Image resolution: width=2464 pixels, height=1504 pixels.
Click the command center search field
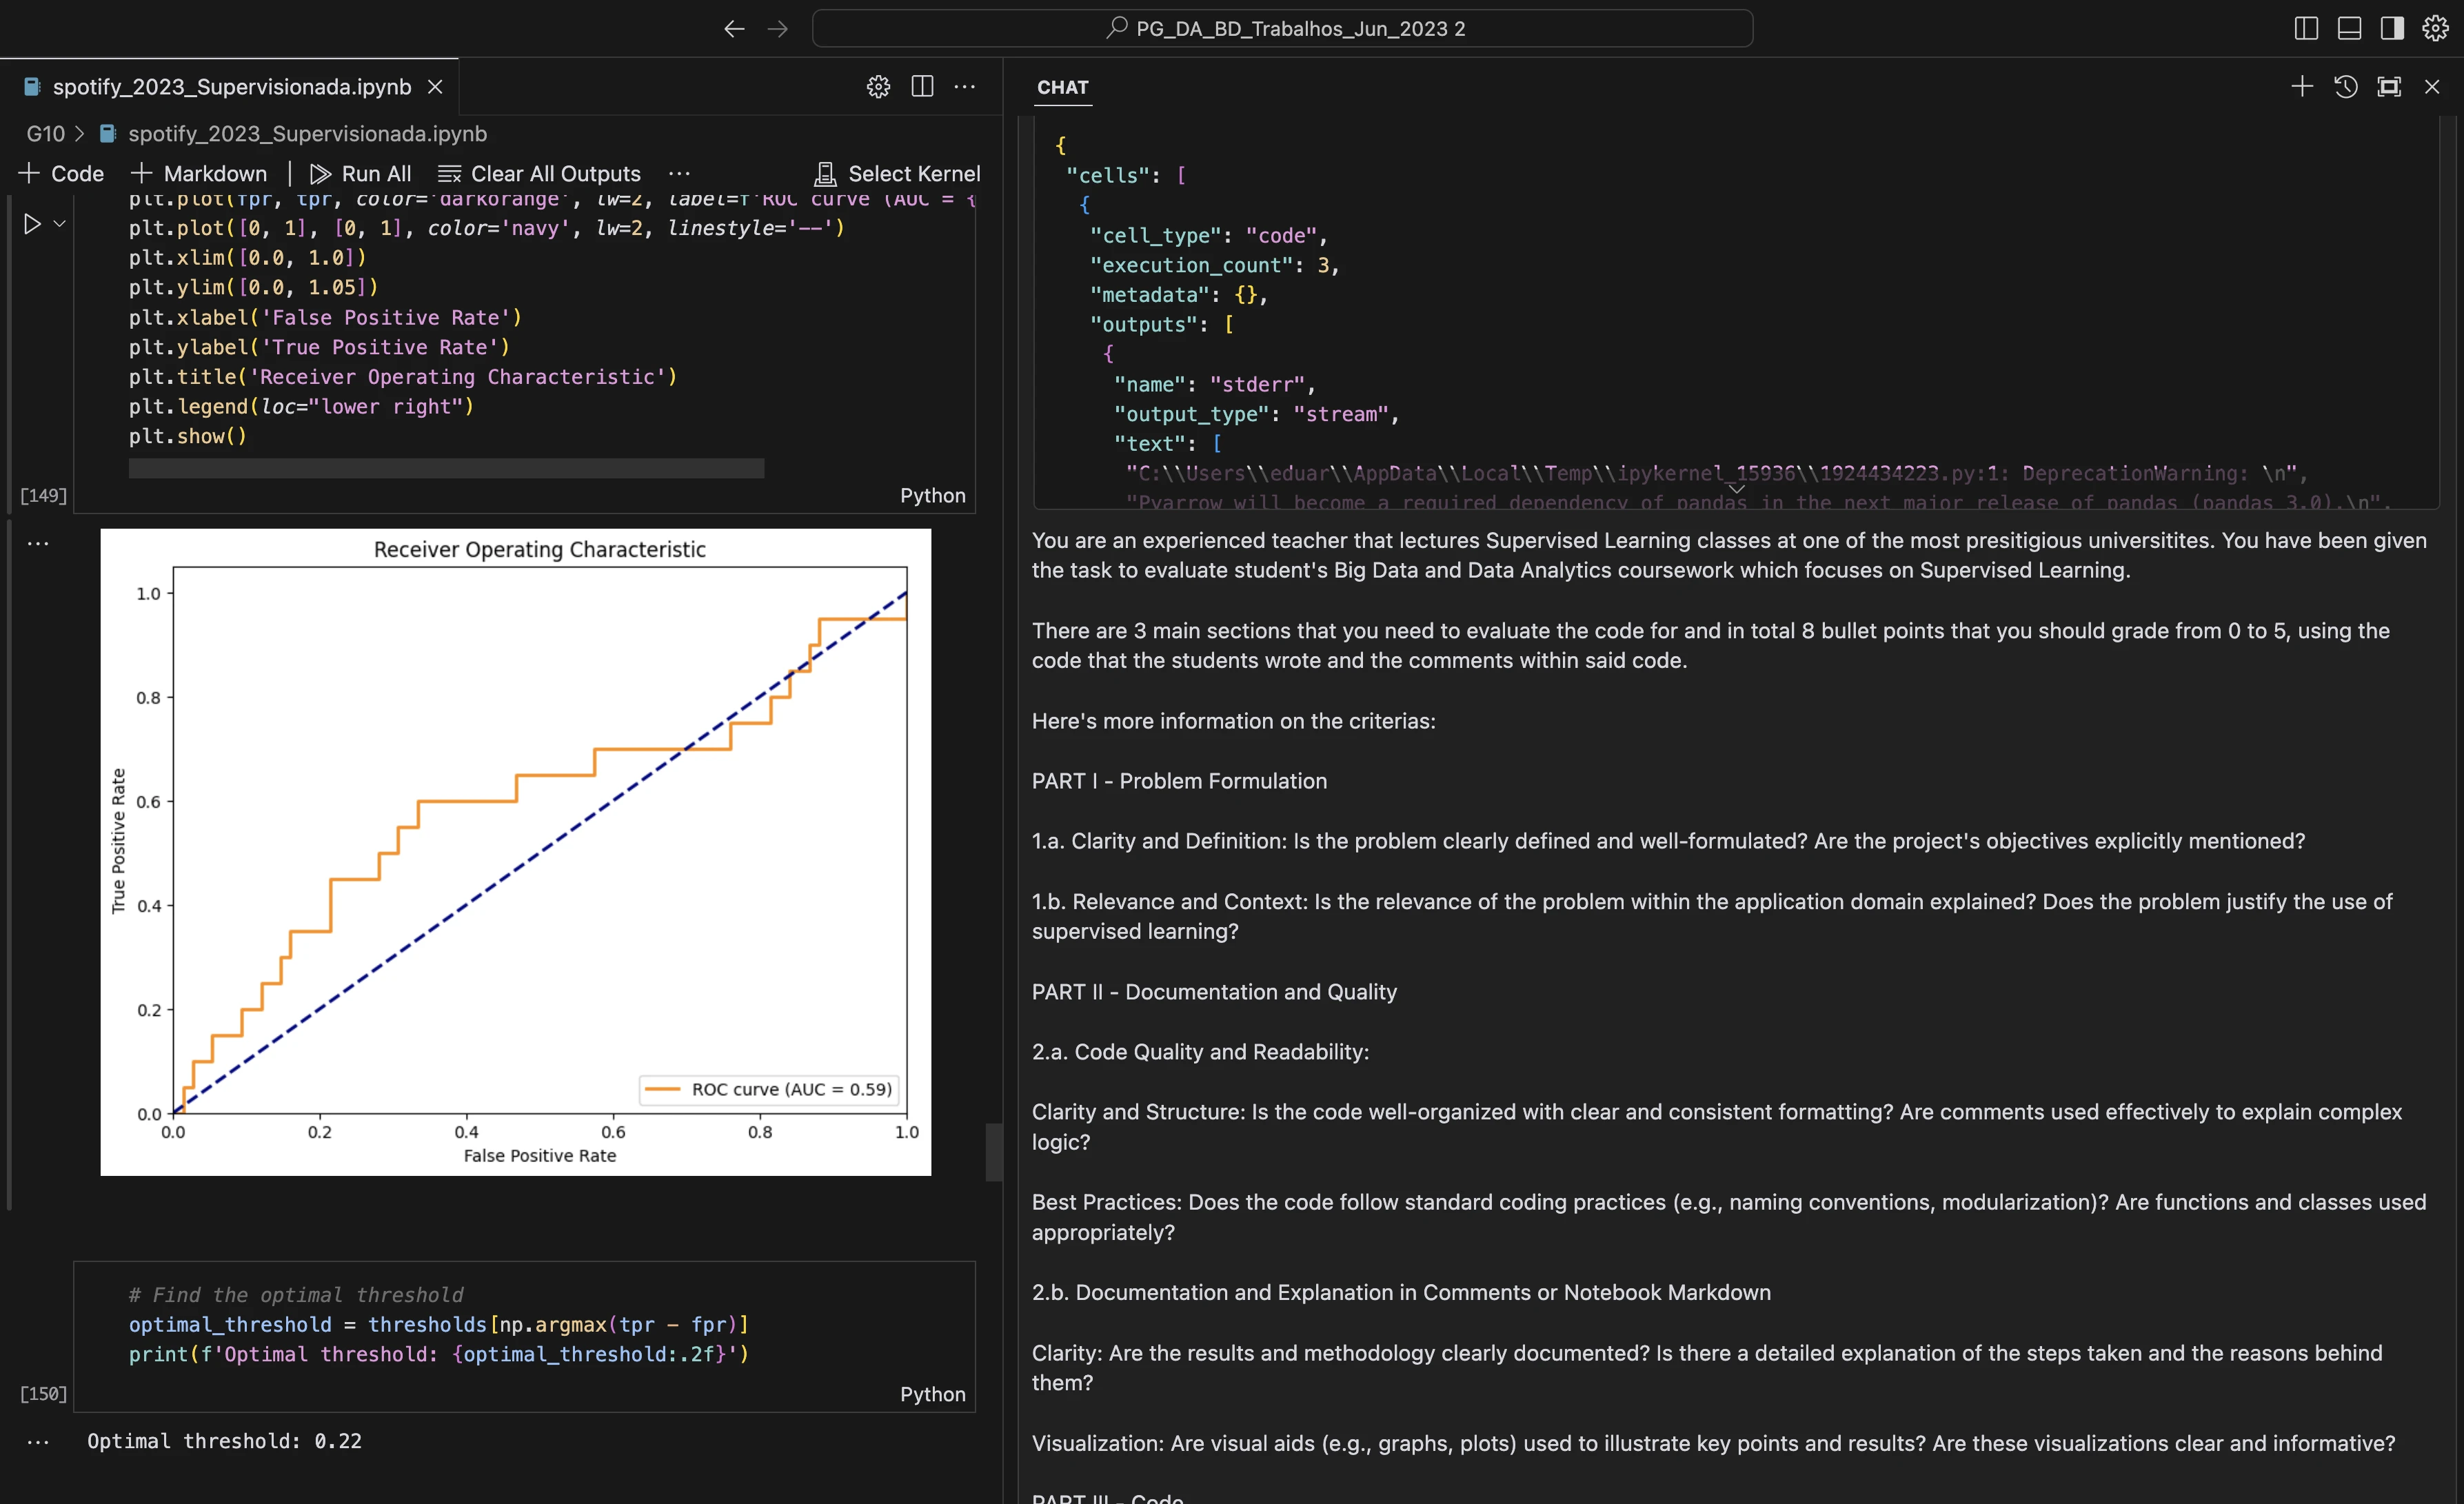coord(1282,29)
